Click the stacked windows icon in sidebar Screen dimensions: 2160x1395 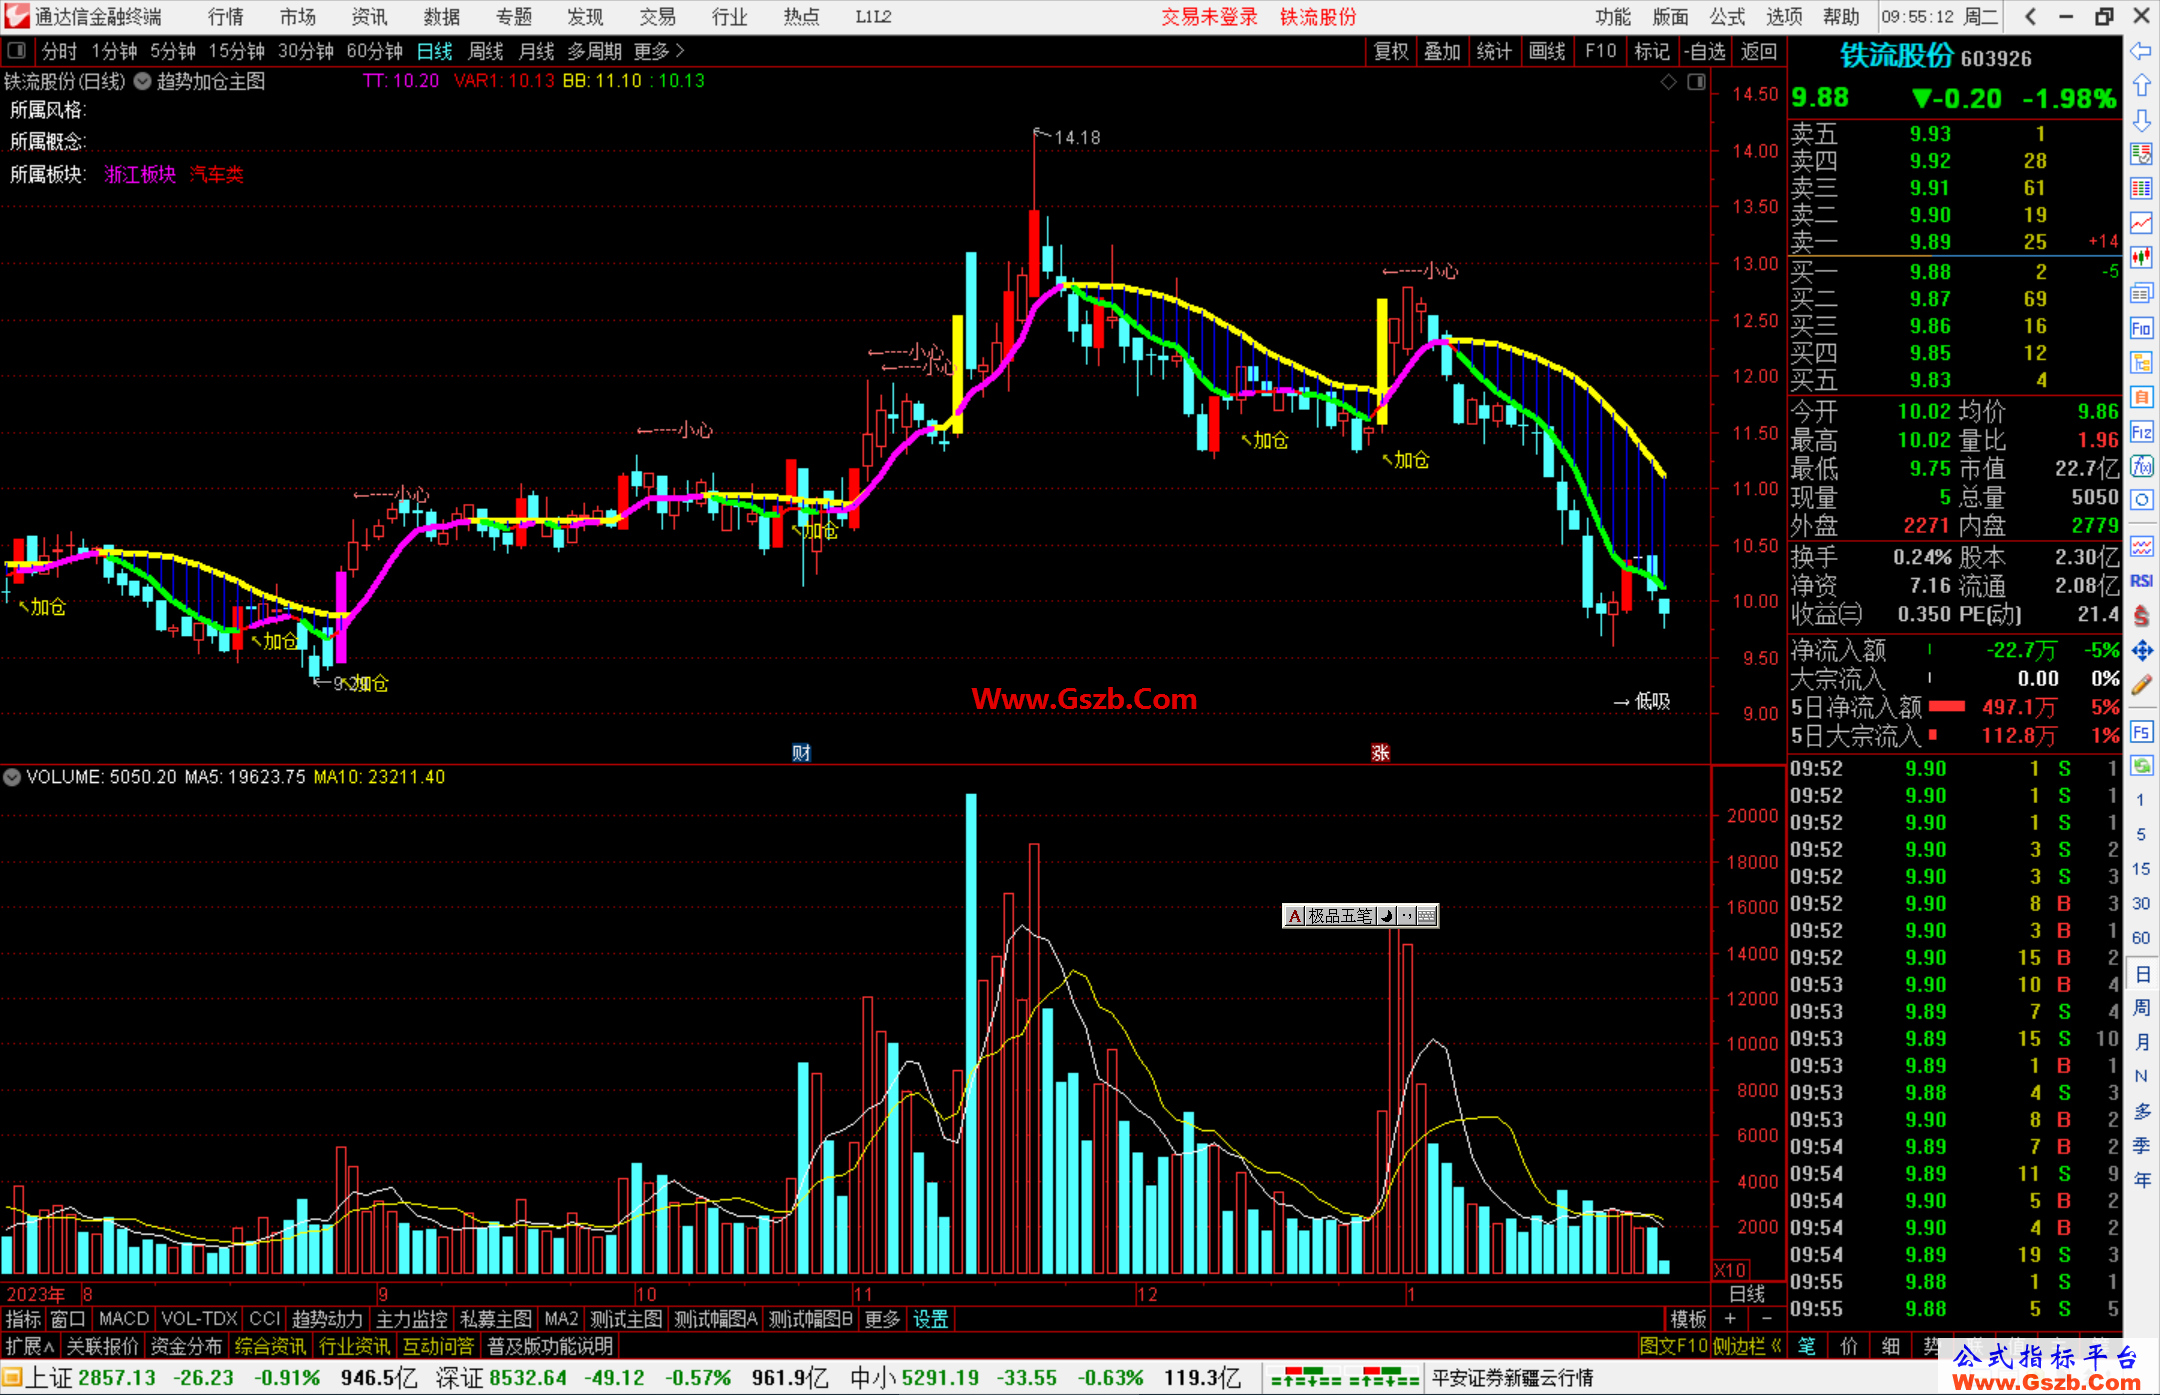click(2141, 293)
